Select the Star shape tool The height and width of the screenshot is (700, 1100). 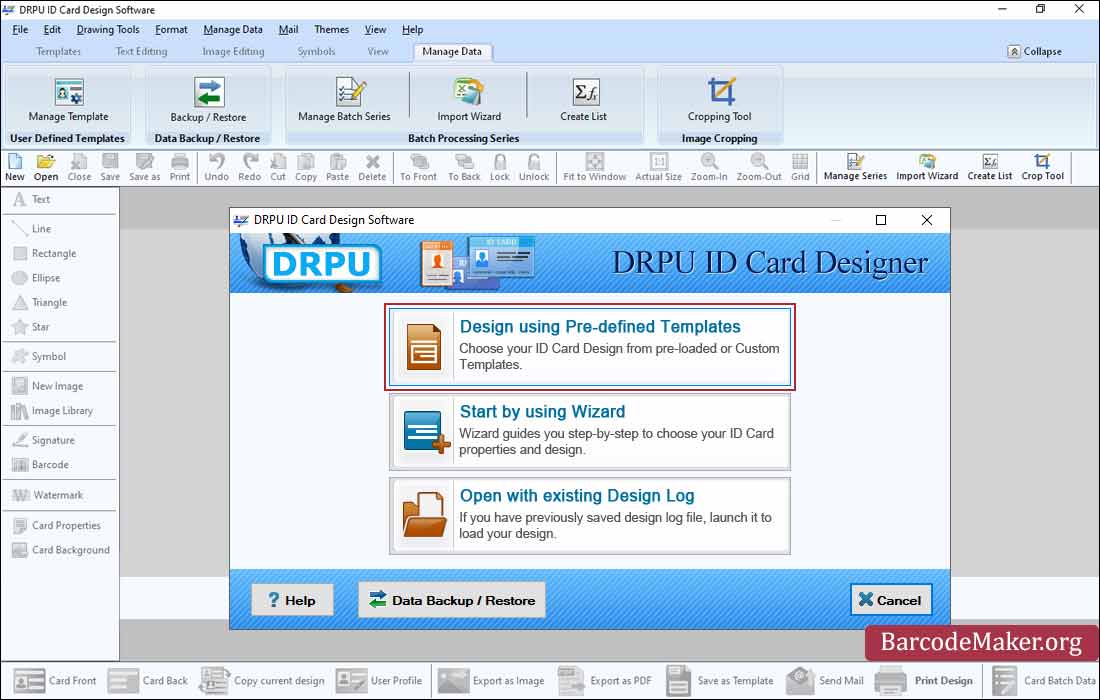(32, 327)
